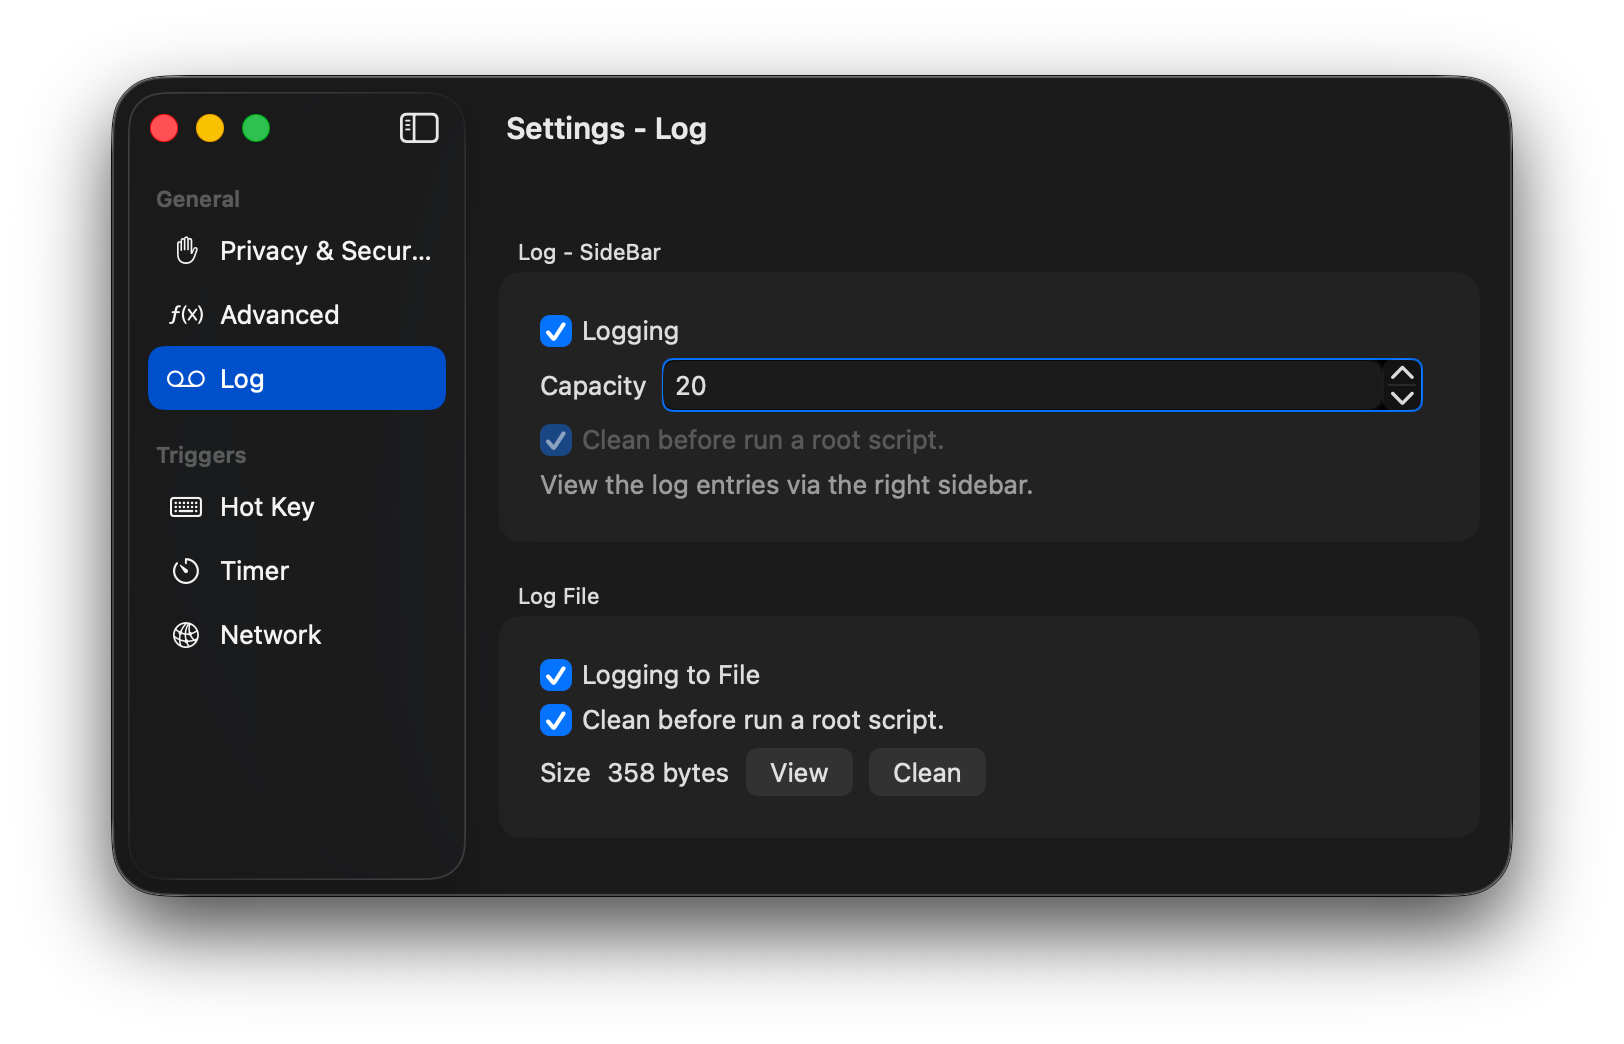The width and height of the screenshot is (1624, 1044).
Task: Click the Privacy & Security hand icon
Action: click(x=186, y=251)
